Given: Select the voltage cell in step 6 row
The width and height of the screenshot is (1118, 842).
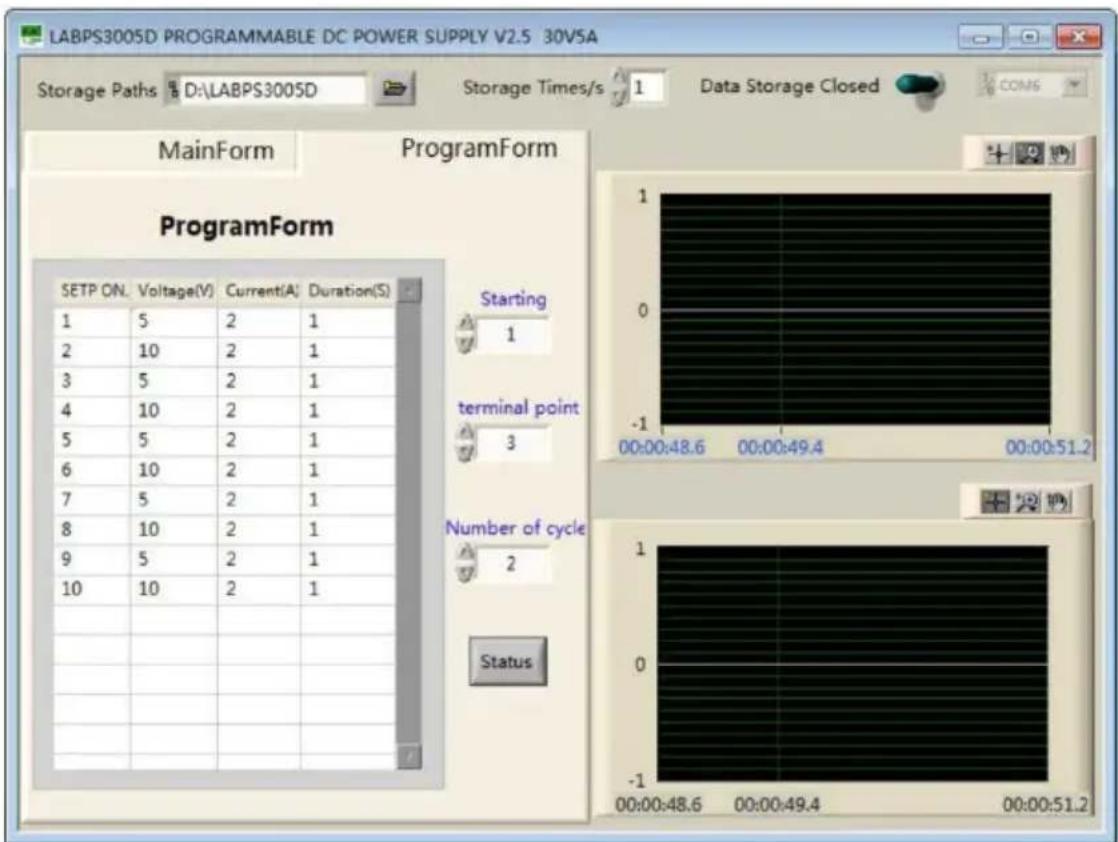Looking at the screenshot, I should pyautogui.click(x=175, y=470).
